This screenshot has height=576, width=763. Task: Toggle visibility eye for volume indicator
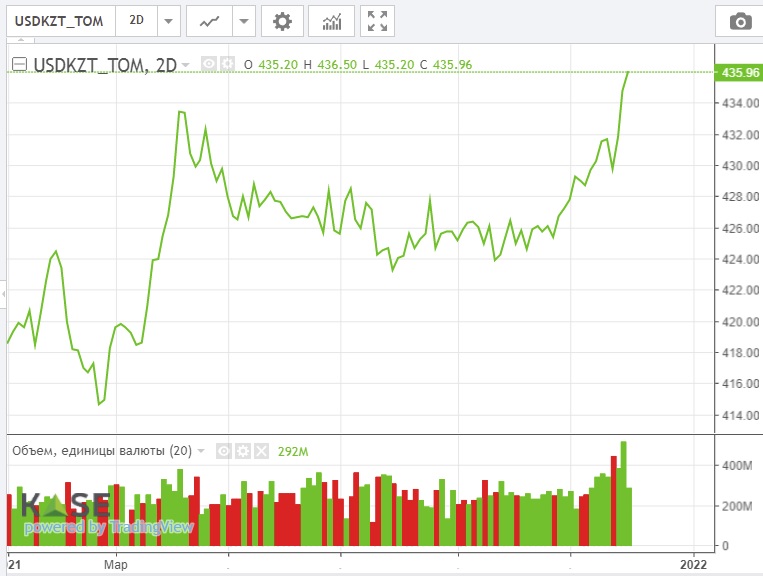coord(223,451)
